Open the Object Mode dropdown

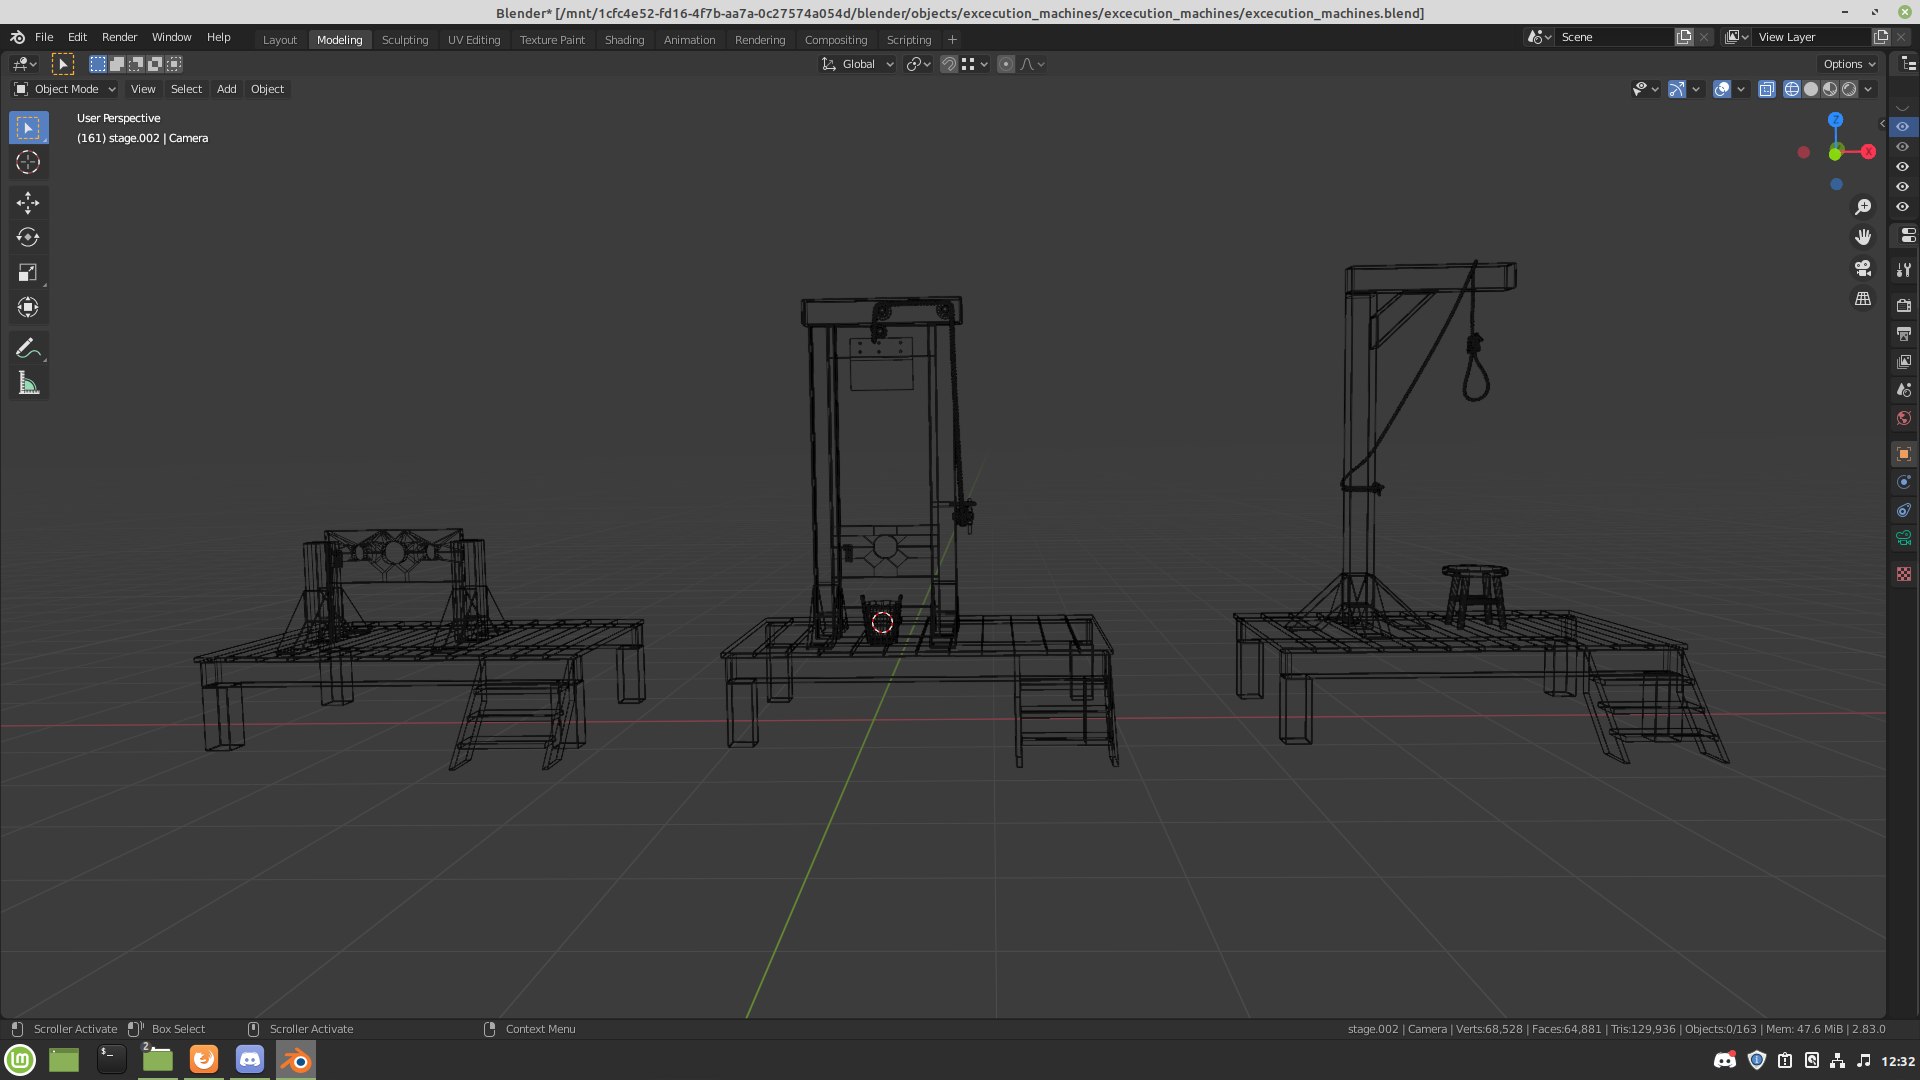(x=65, y=89)
